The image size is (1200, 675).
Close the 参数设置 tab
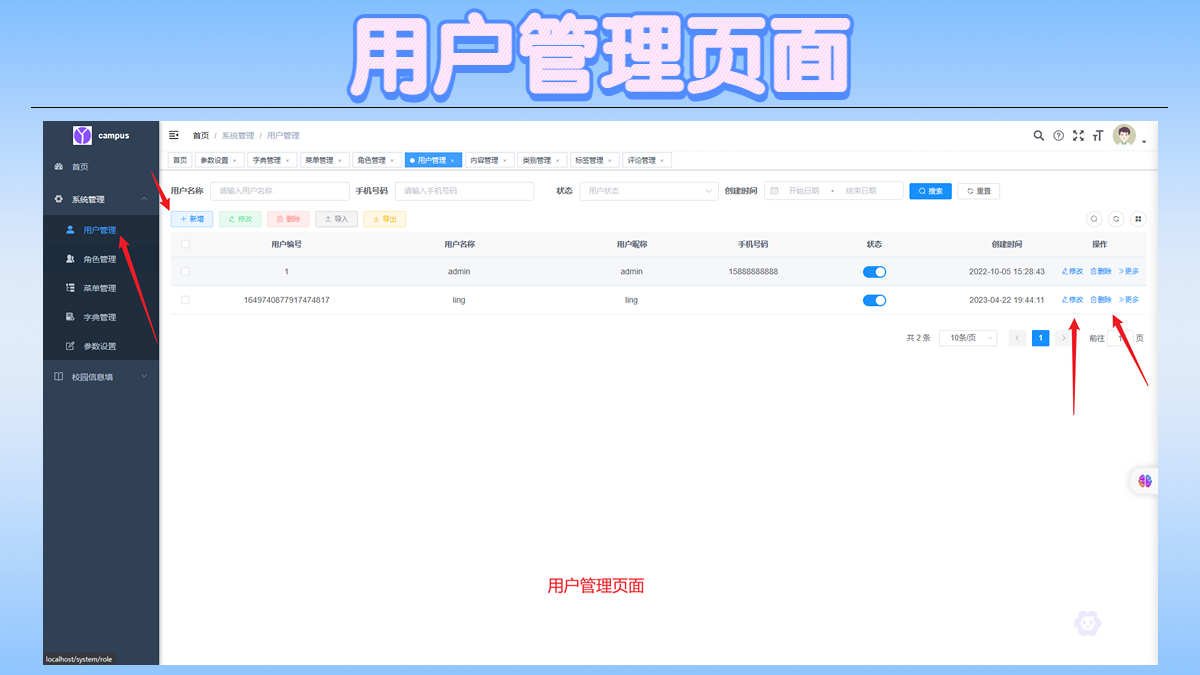click(x=235, y=160)
